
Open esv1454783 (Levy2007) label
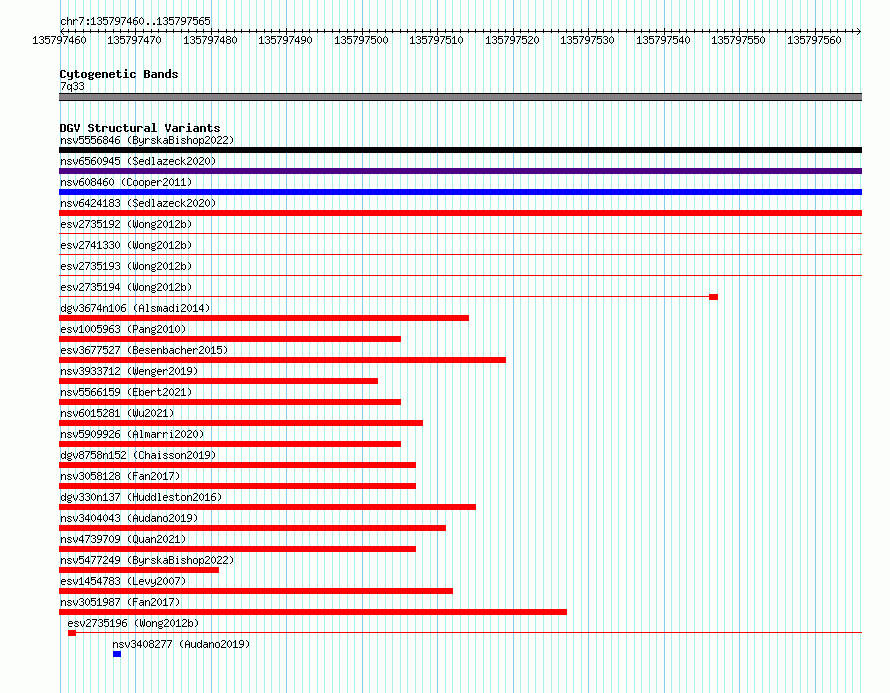coord(123,581)
